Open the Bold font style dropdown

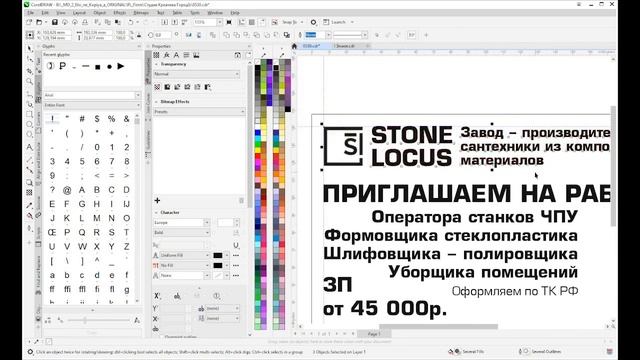click(x=181, y=233)
